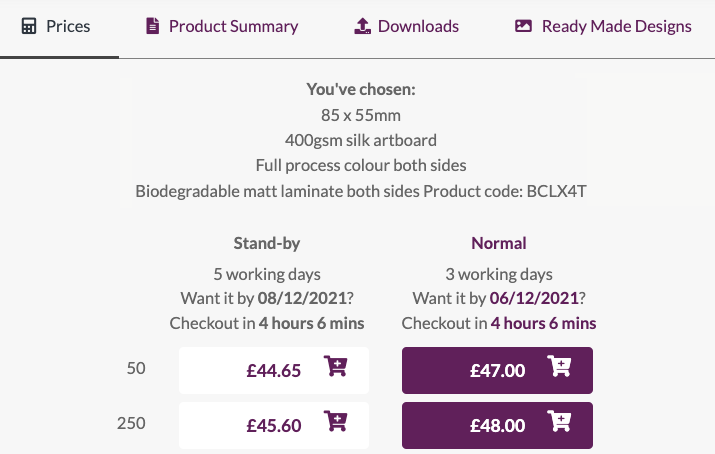Click the image icon beside Ready Made Designs
This screenshot has width=715, height=454.
tap(523, 26)
